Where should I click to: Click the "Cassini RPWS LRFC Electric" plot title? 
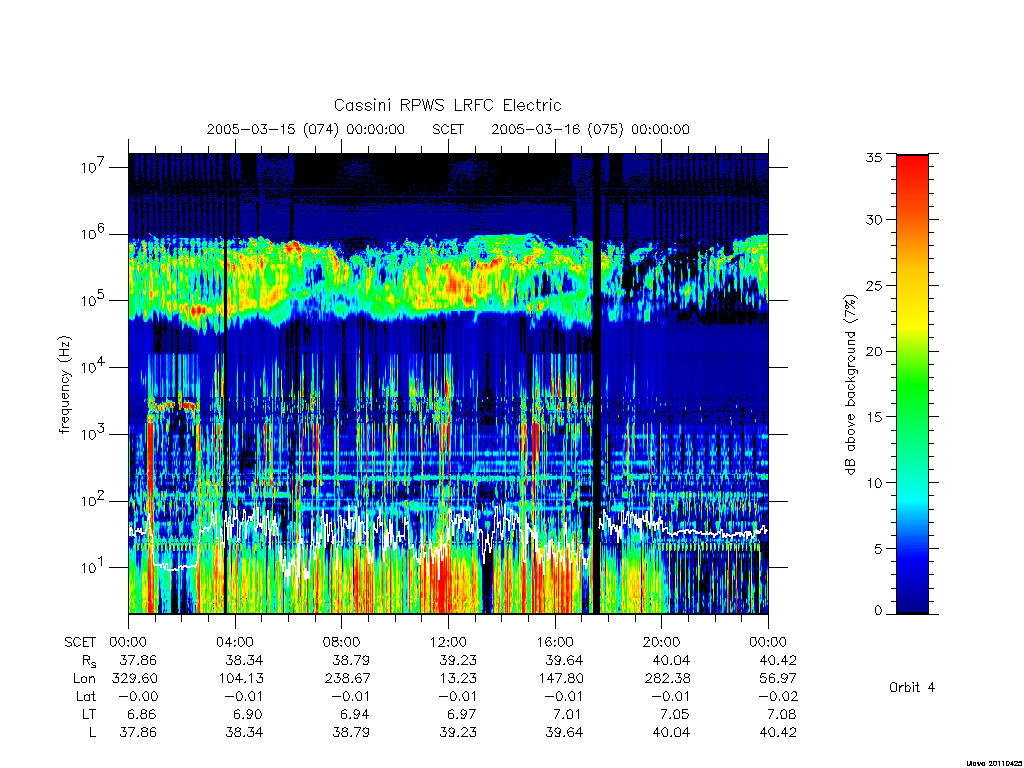pyautogui.click(x=447, y=105)
